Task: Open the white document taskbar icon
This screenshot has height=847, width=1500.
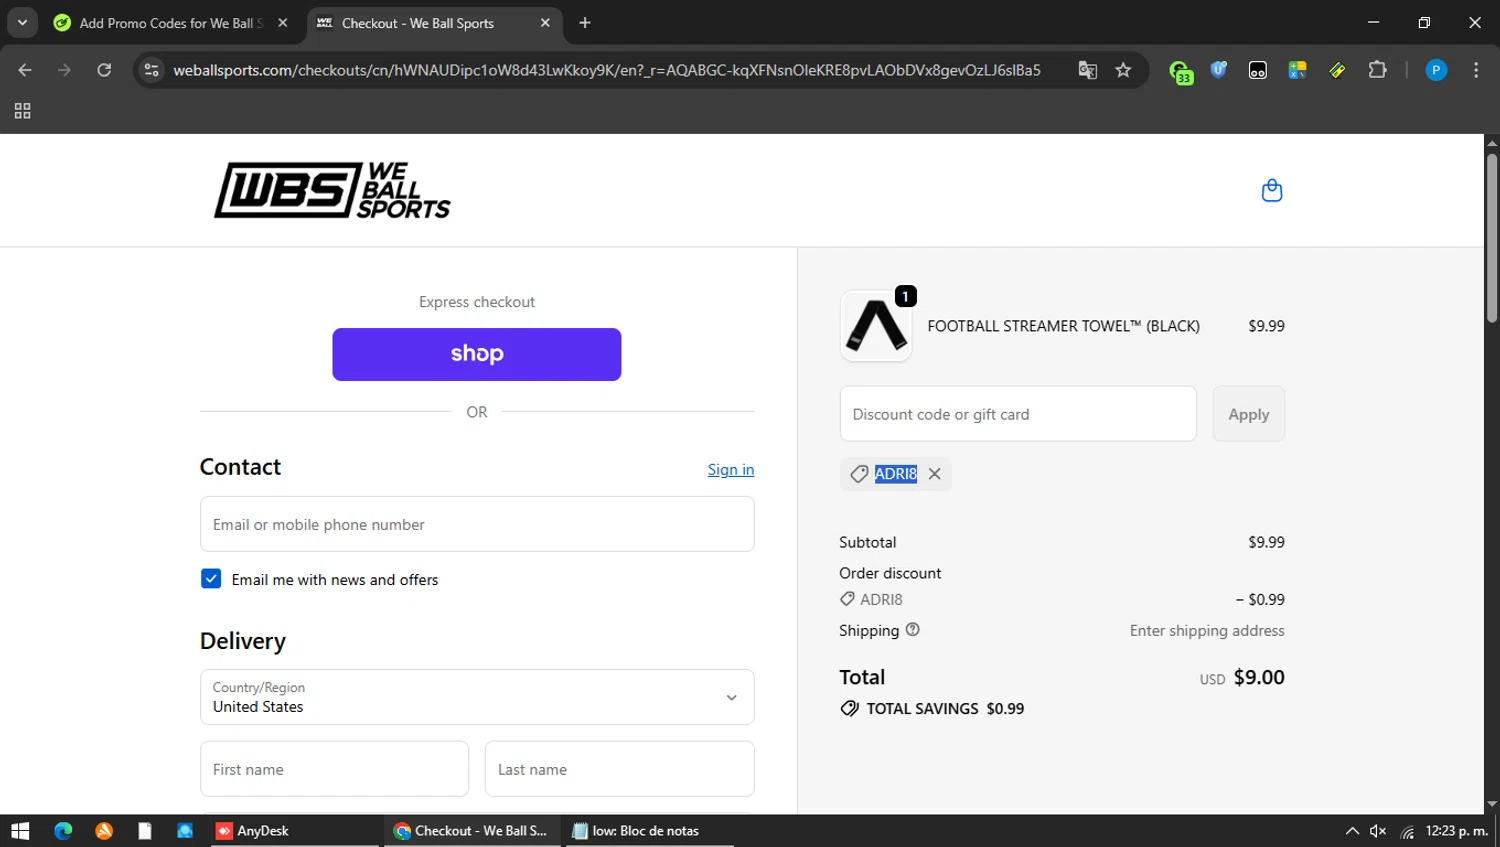Action: pyautogui.click(x=145, y=831)
